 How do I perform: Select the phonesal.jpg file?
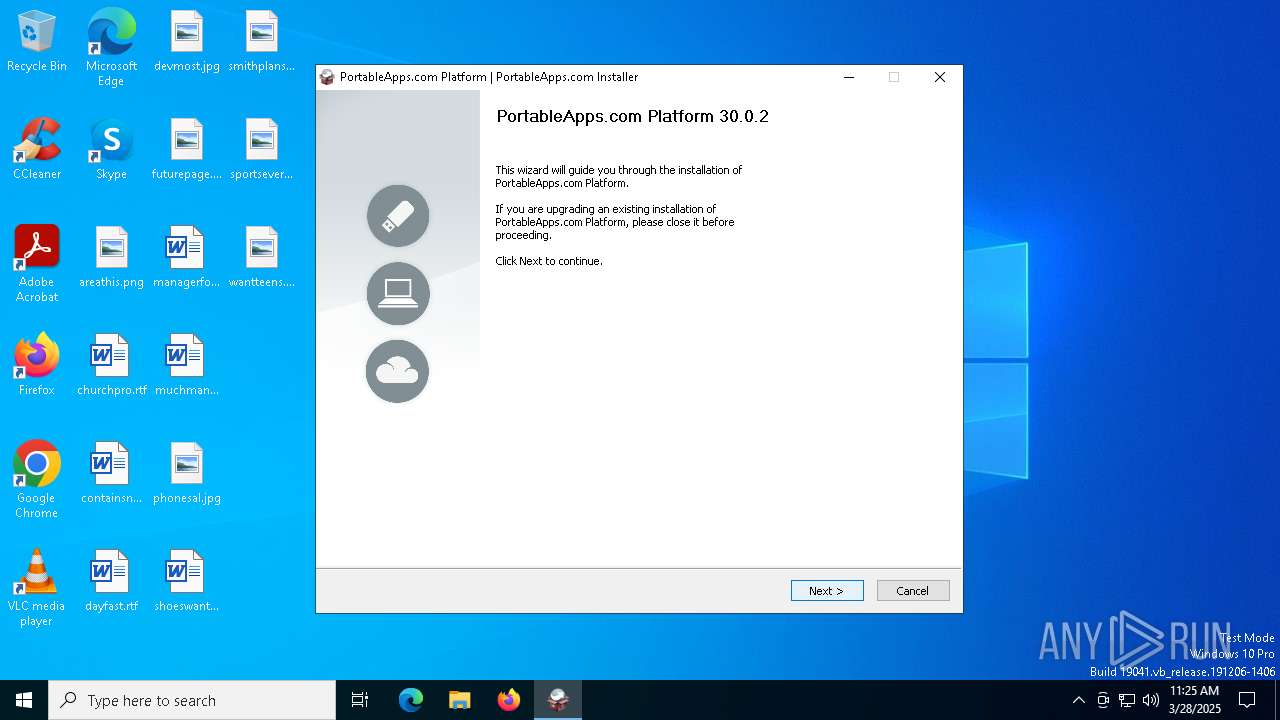coord(187,474)
